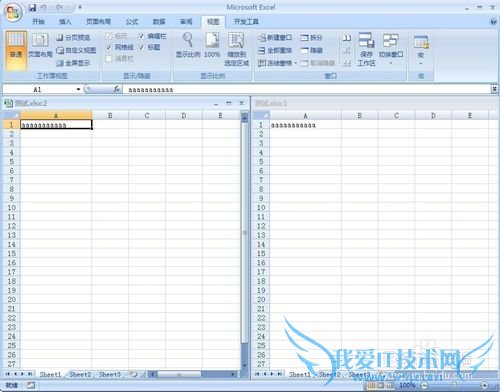Click last-sheet navigation arrow in right window

(280, 374)
